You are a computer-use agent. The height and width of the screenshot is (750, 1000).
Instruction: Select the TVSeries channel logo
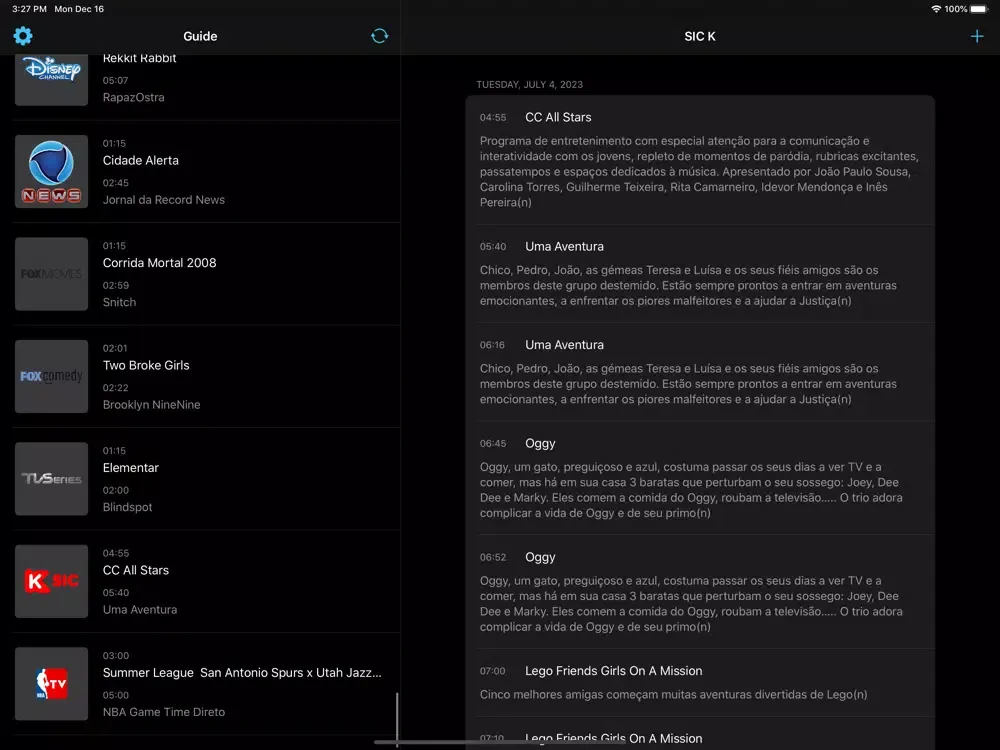coord(52,479)
